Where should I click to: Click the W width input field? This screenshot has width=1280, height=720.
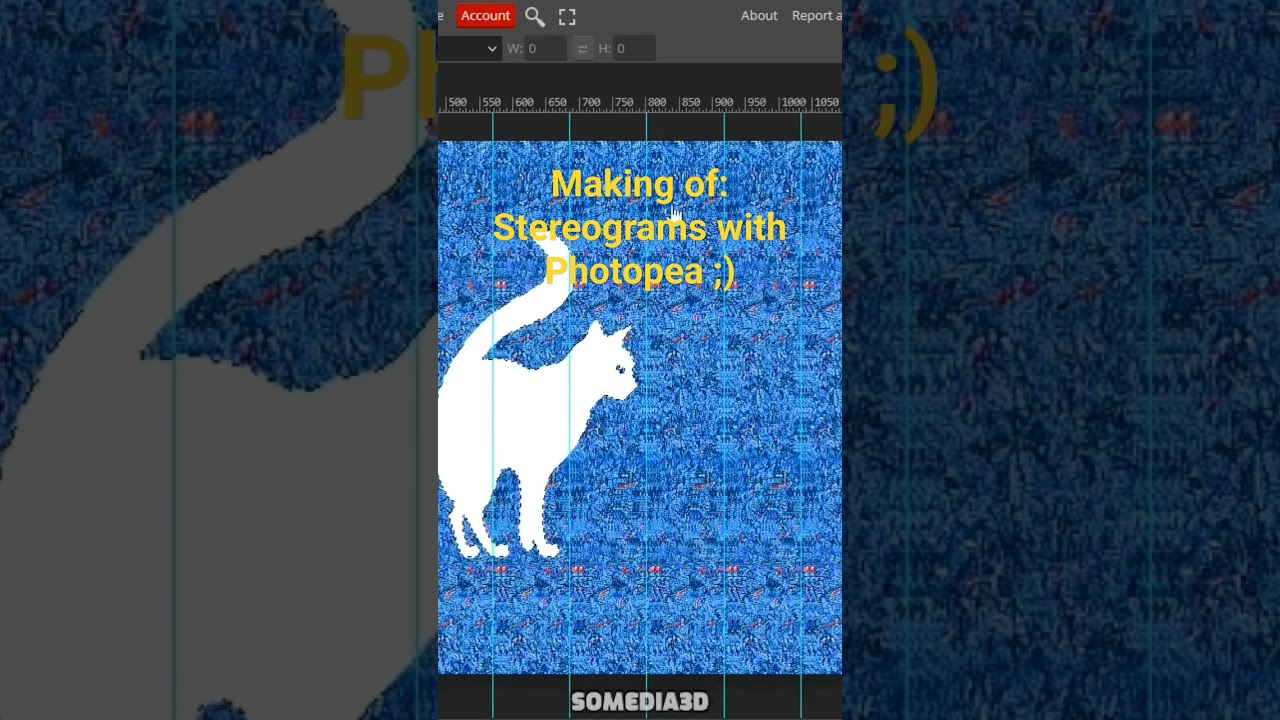546,48
